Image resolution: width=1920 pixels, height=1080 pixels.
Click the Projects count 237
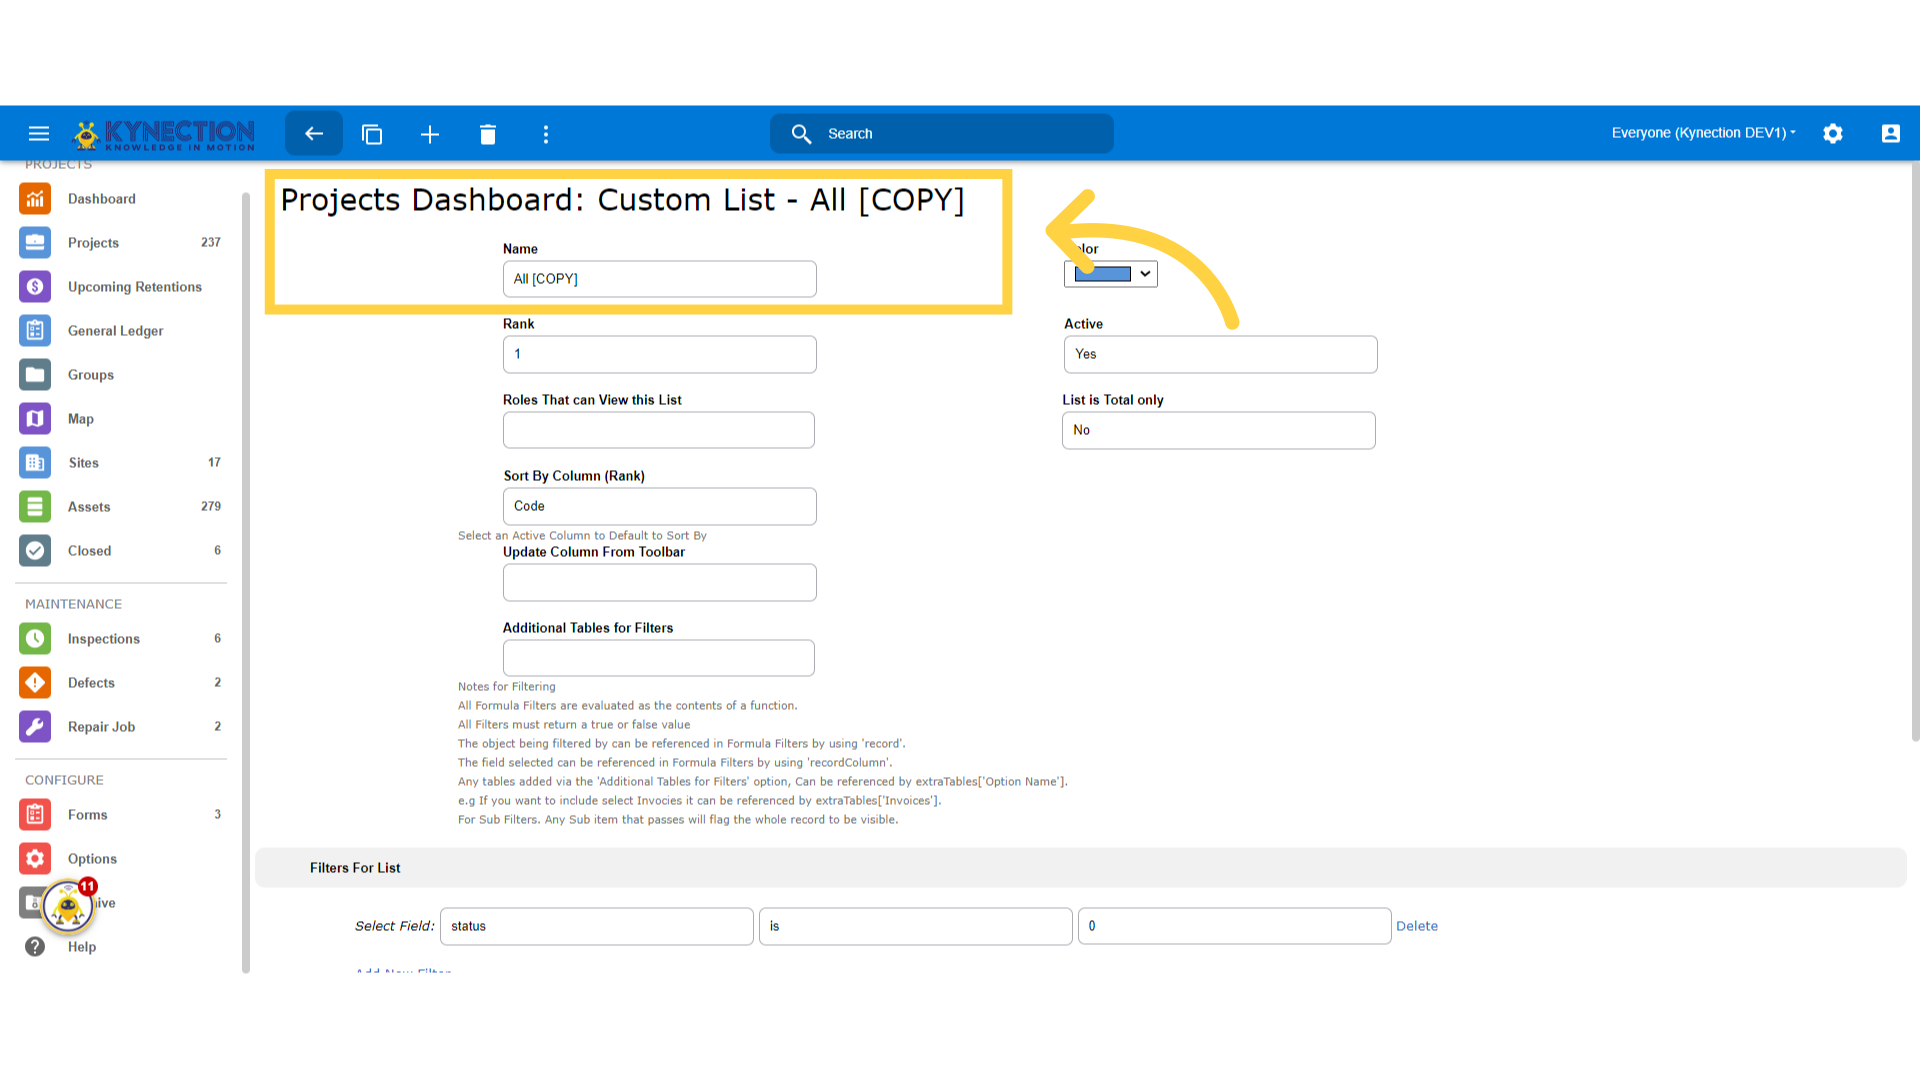pos(211,243)
